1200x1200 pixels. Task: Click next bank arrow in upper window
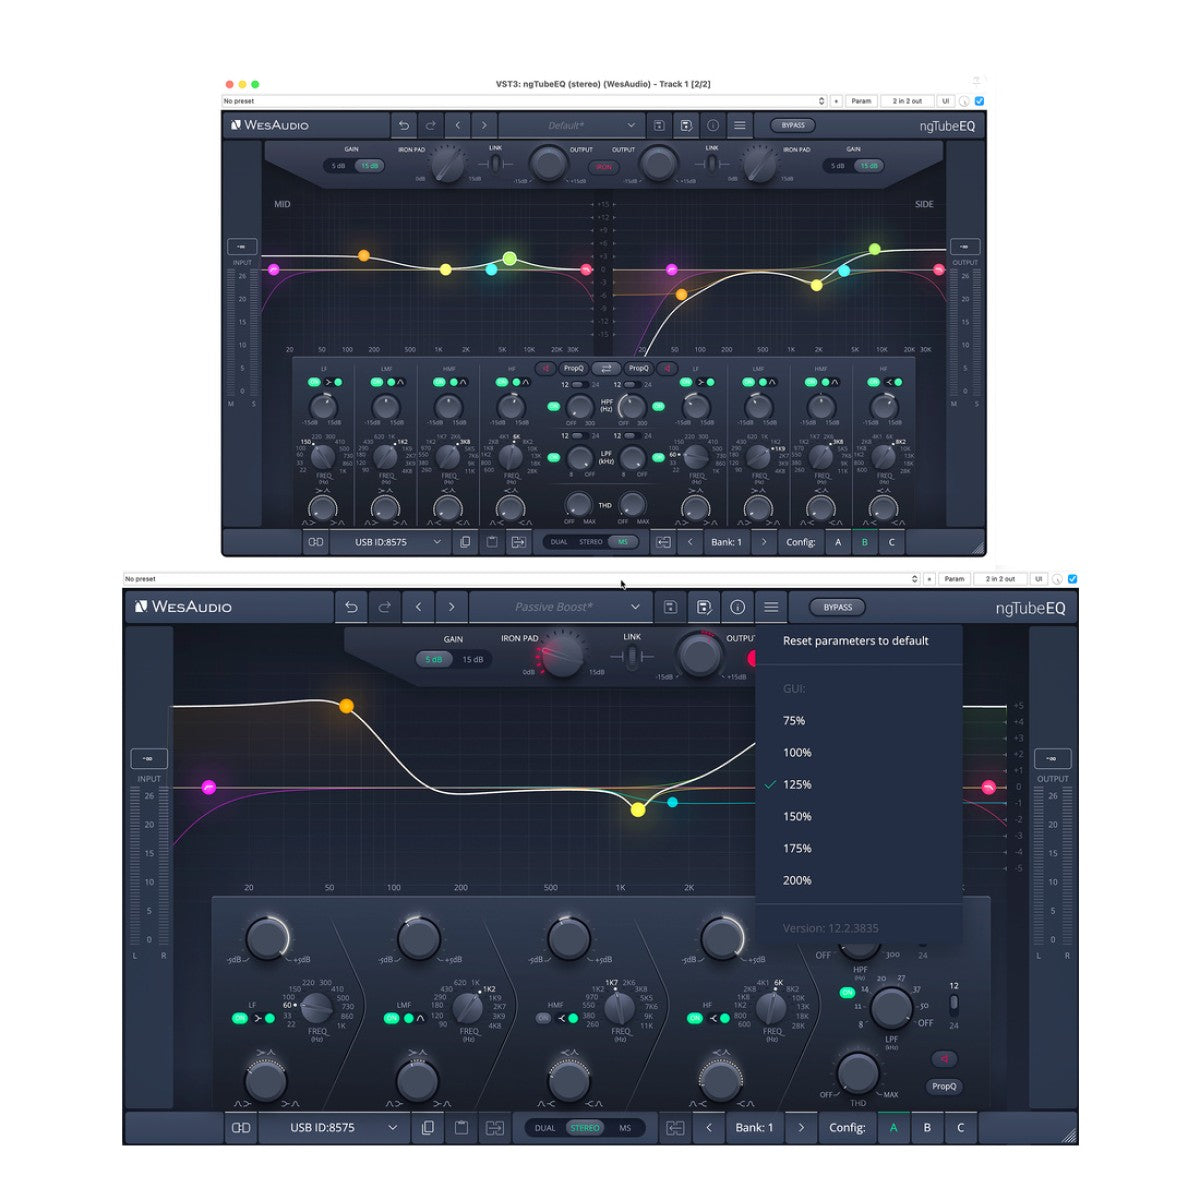coord(764,542)
